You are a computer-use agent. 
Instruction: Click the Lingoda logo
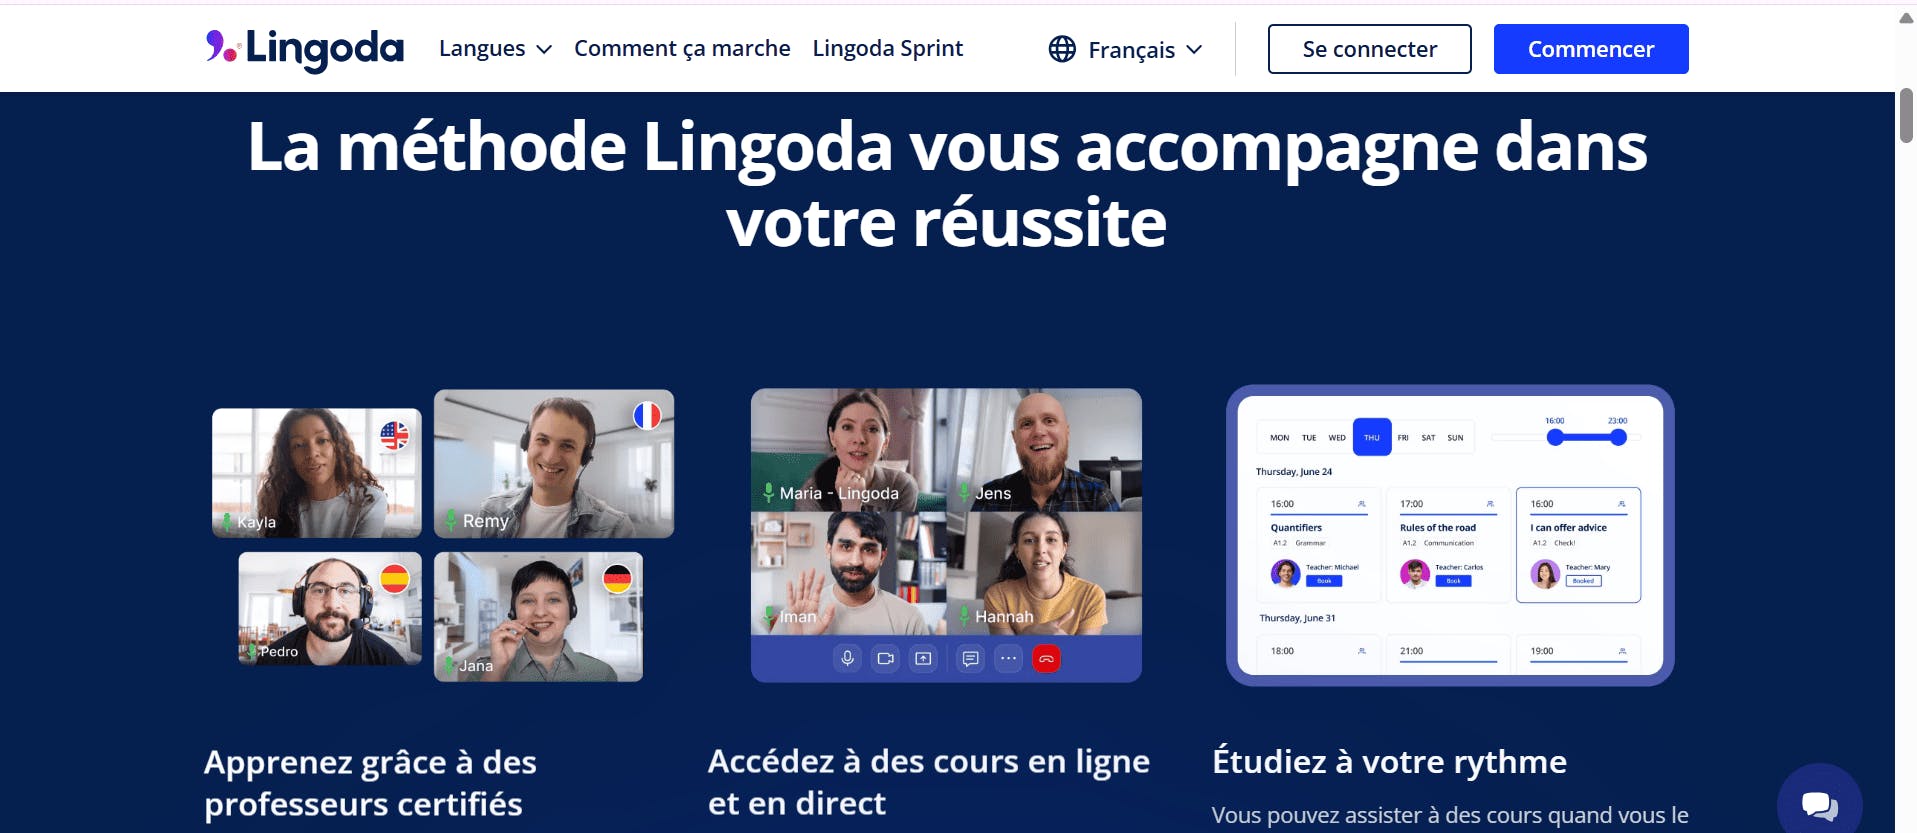304,49
